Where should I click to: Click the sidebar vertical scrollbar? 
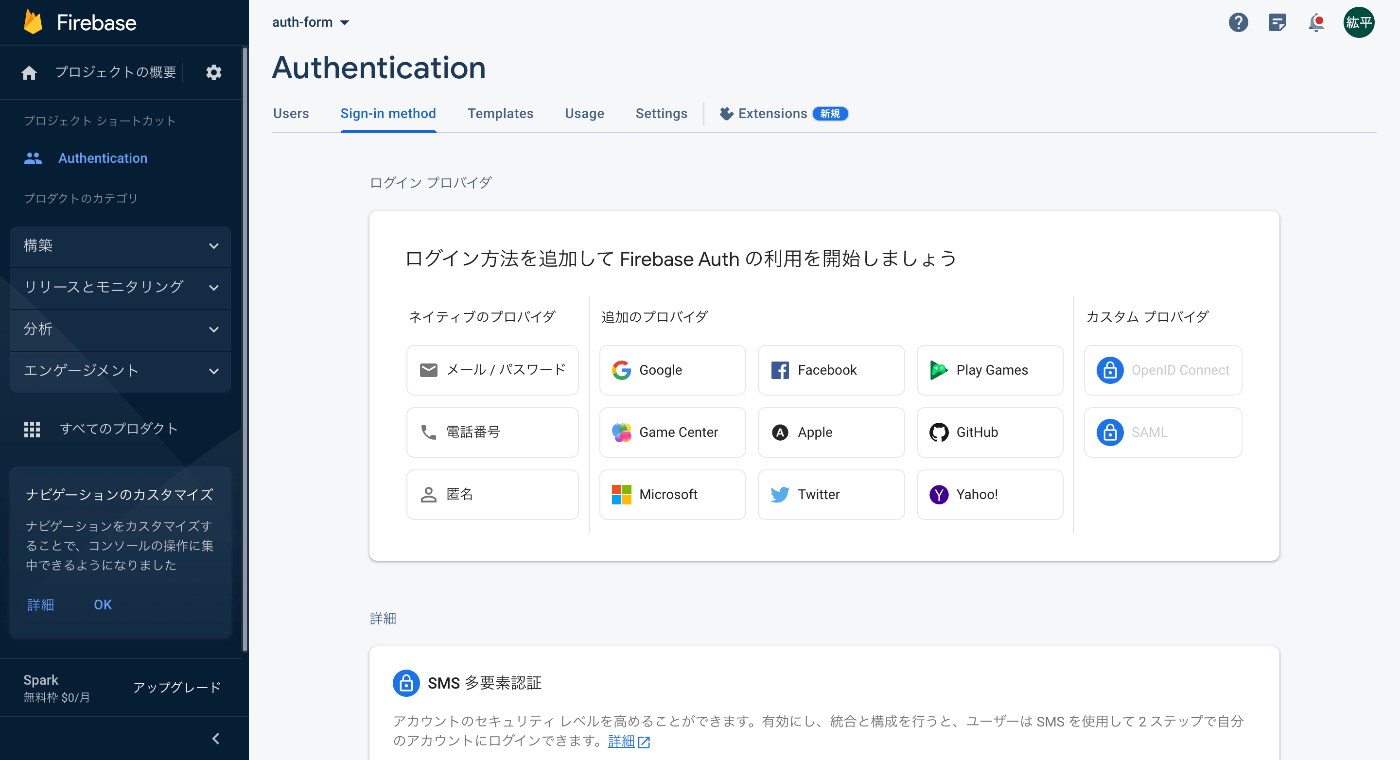point(245,350)
